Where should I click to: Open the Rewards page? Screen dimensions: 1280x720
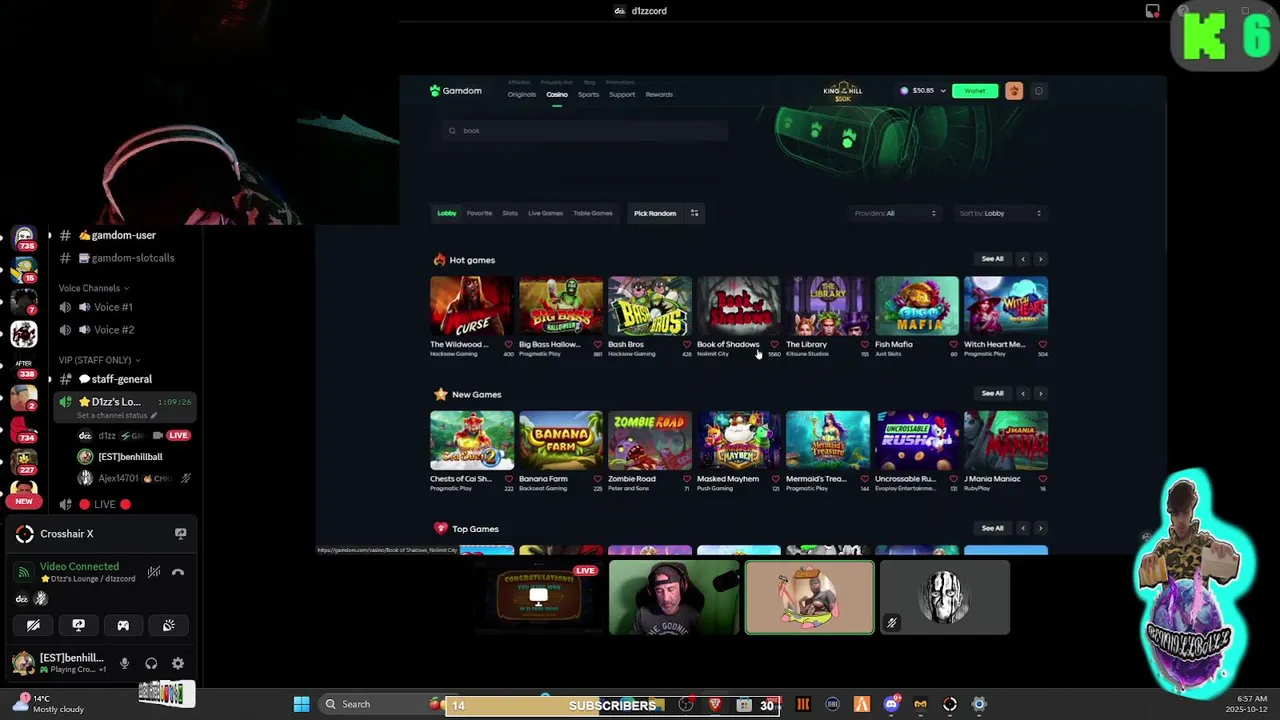click(x=659, y=95)
